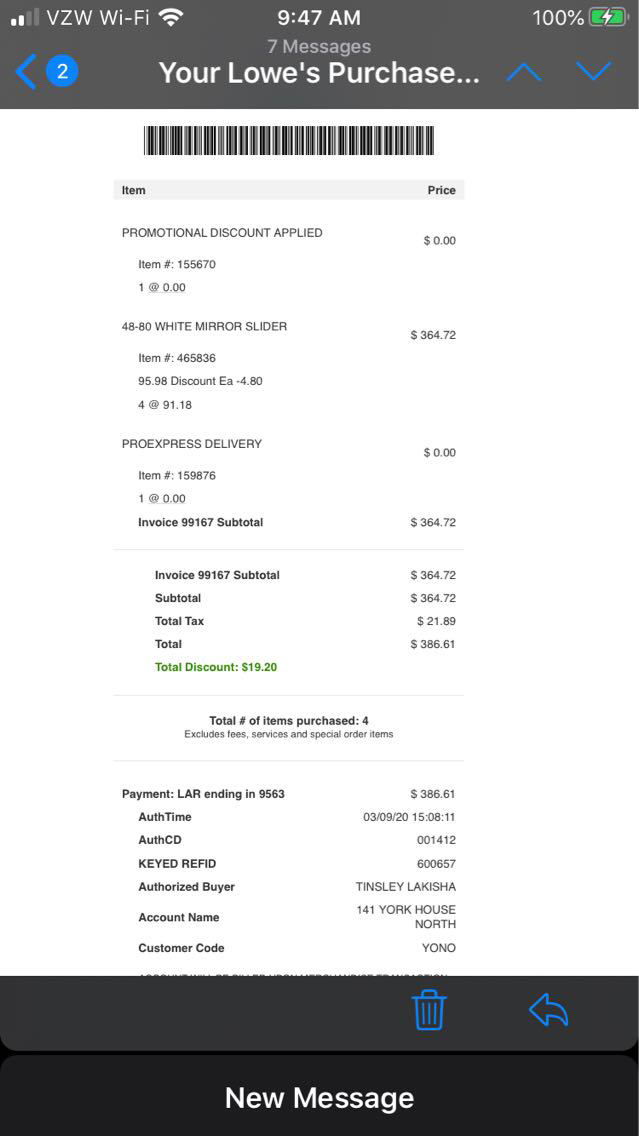Tap the Wi-Fi status icon

pyautogui.click(x=171, y=17)
